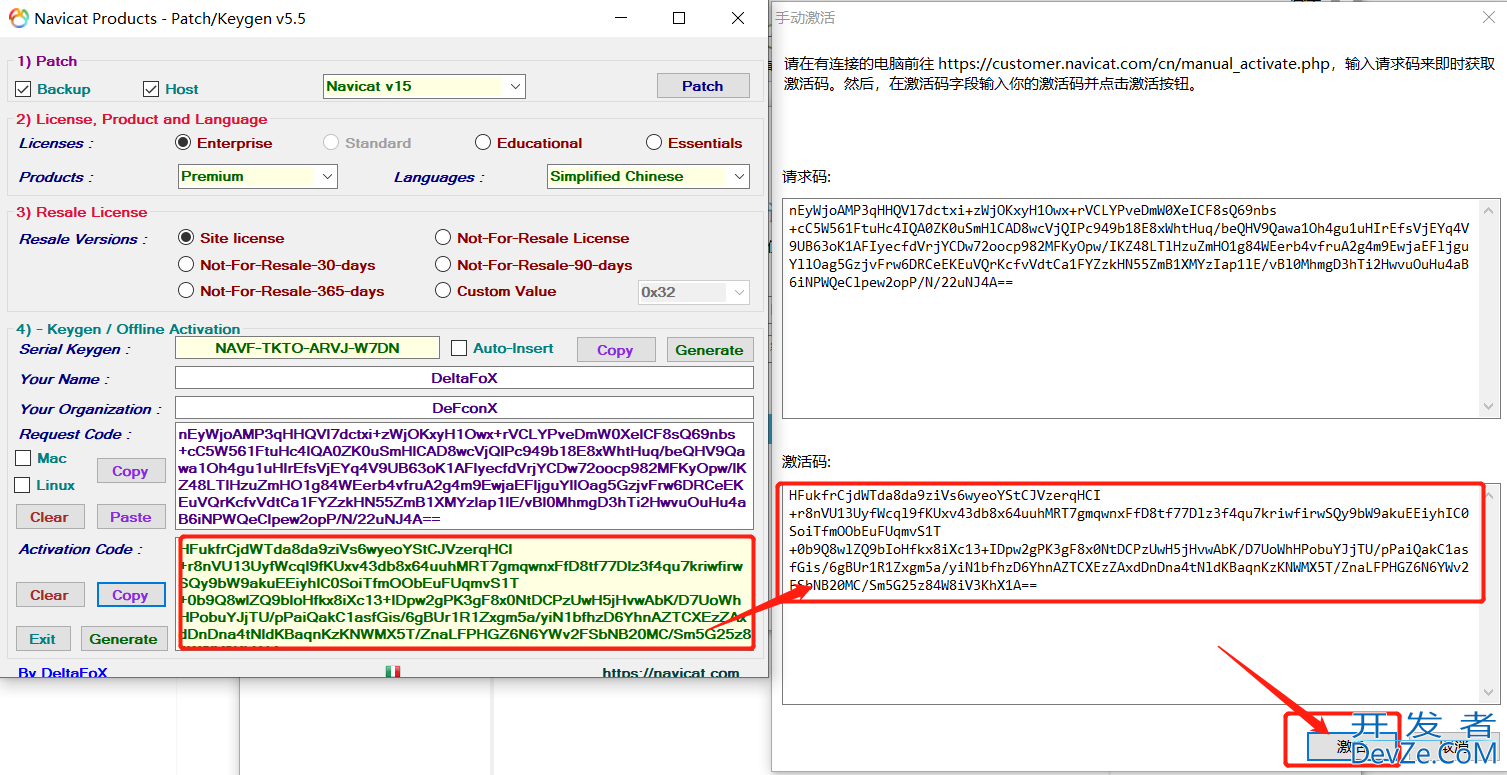The image size is (1507, 775).
Task: Click the request code area scrollbar down arrow
Action: pos(1489,407)
